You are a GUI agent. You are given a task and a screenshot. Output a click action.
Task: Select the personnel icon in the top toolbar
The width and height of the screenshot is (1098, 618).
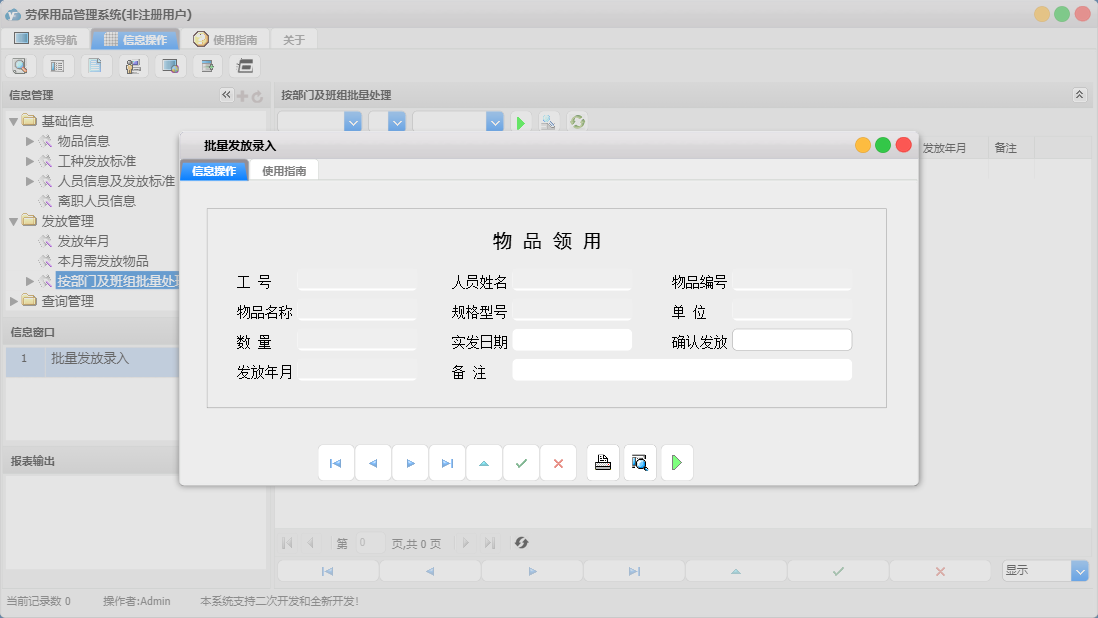132,65
